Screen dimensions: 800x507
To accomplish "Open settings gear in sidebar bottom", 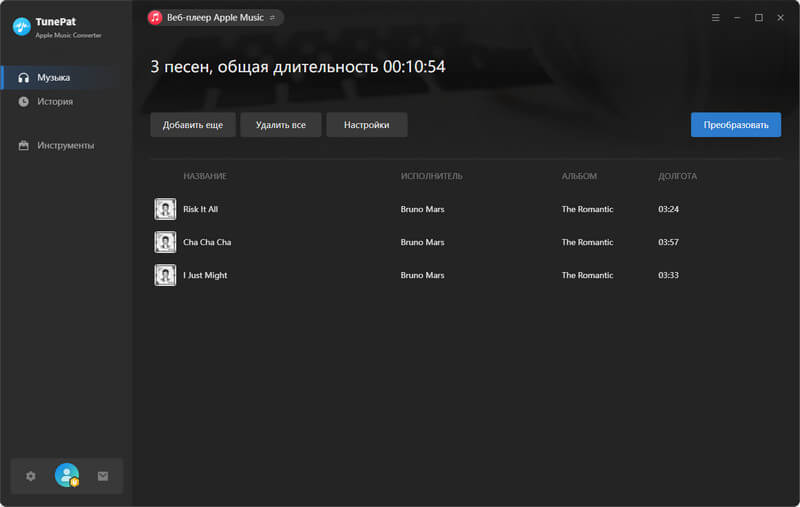I will tap(30, 476).
